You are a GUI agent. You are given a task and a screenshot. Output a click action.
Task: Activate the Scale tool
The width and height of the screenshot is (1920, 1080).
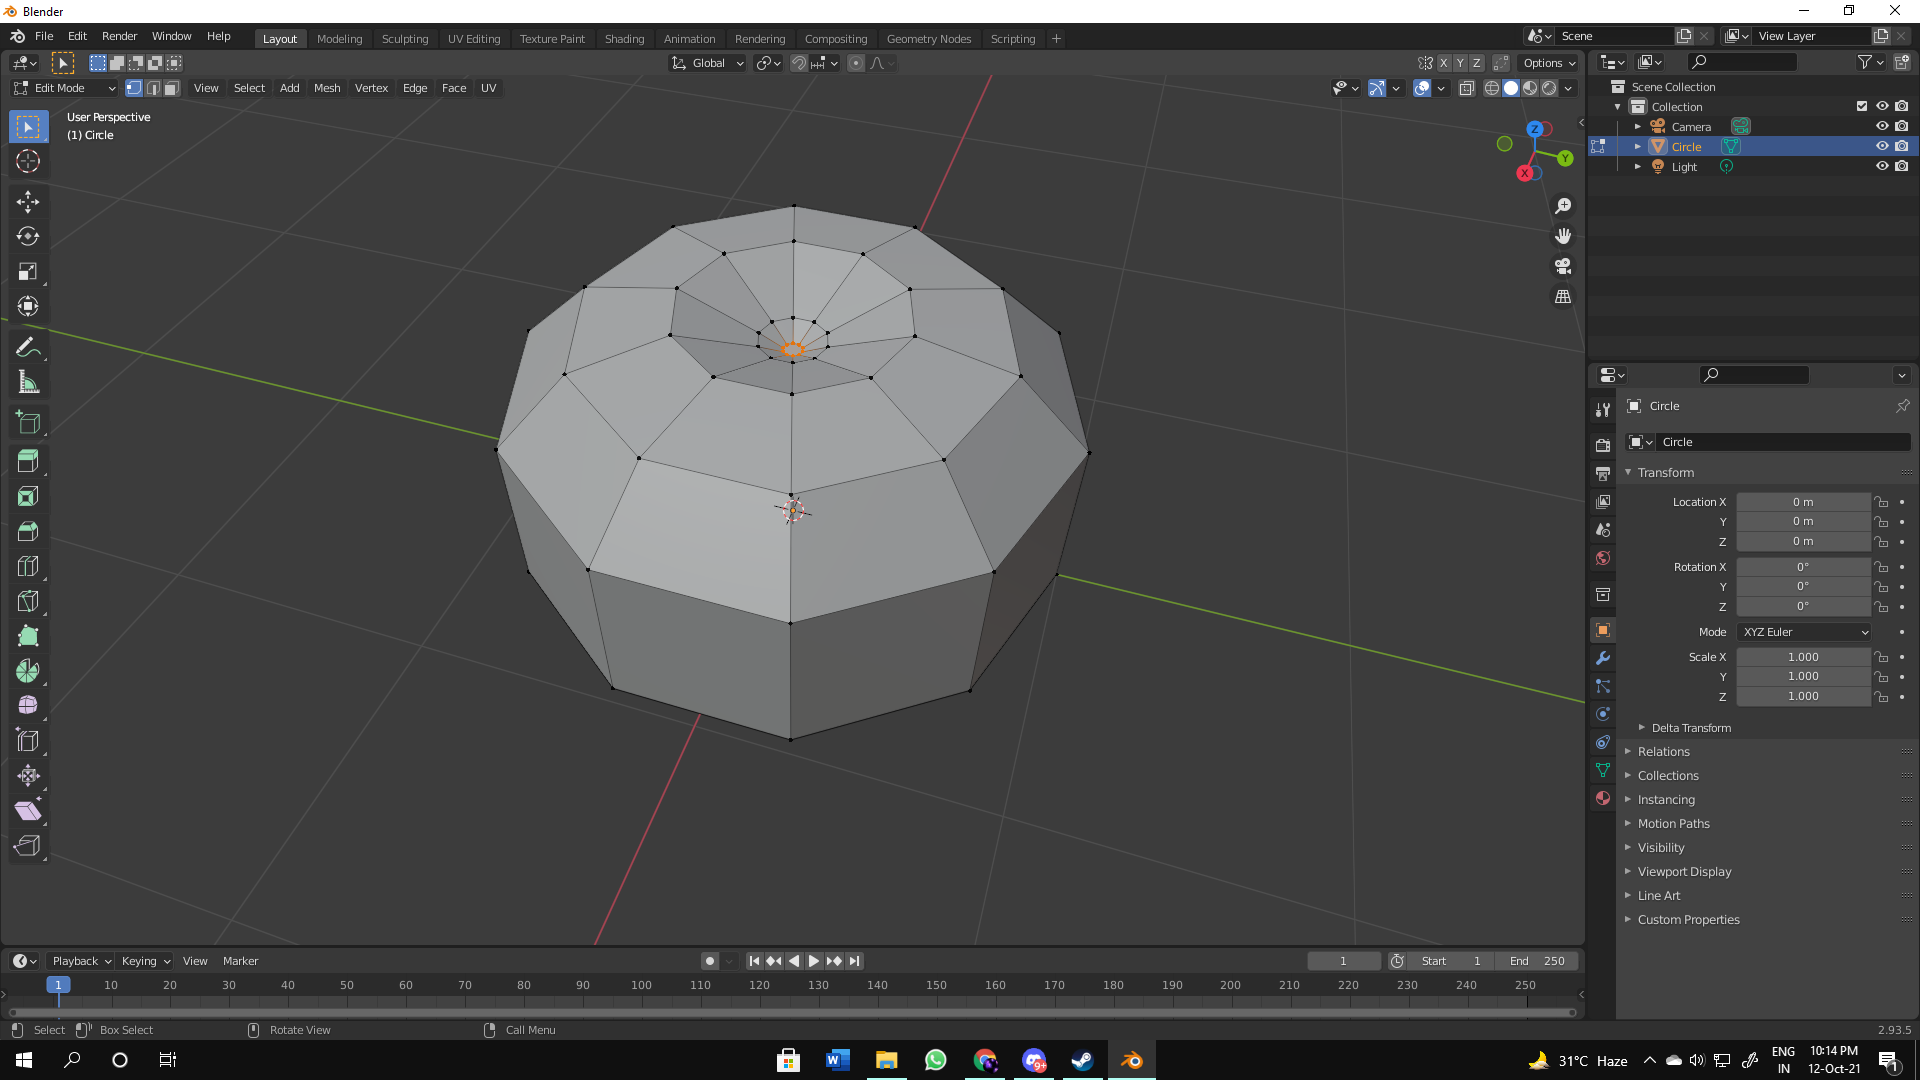click(28, 272)
